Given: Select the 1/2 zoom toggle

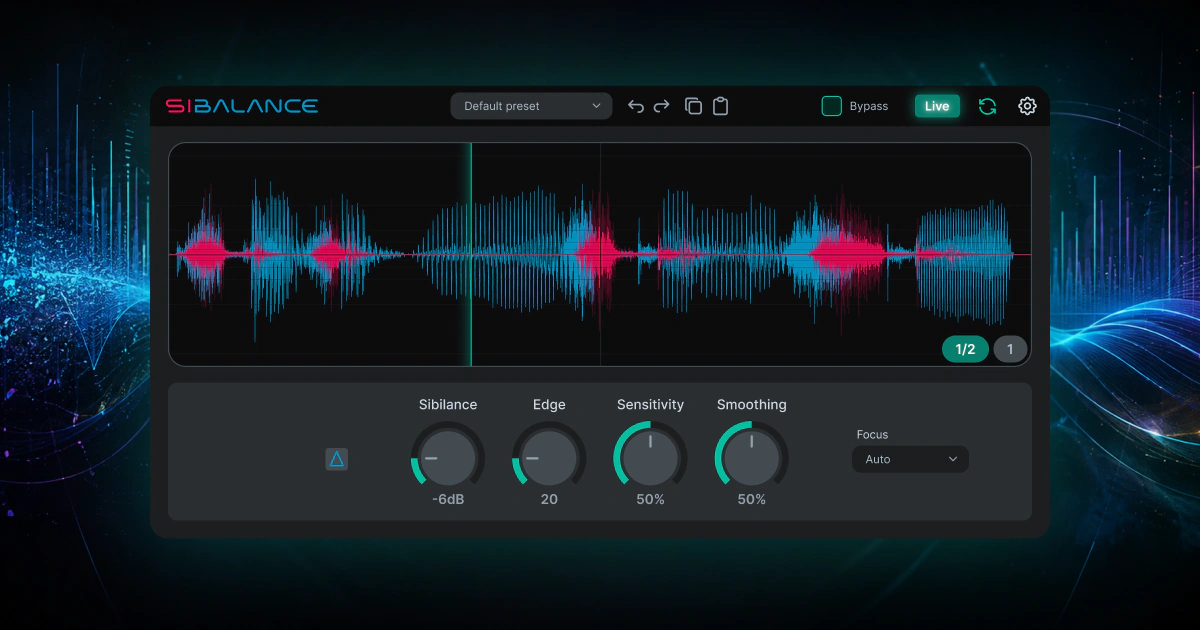Looking at the screenshot, I should pyautogui.click(x=965, y=349).
